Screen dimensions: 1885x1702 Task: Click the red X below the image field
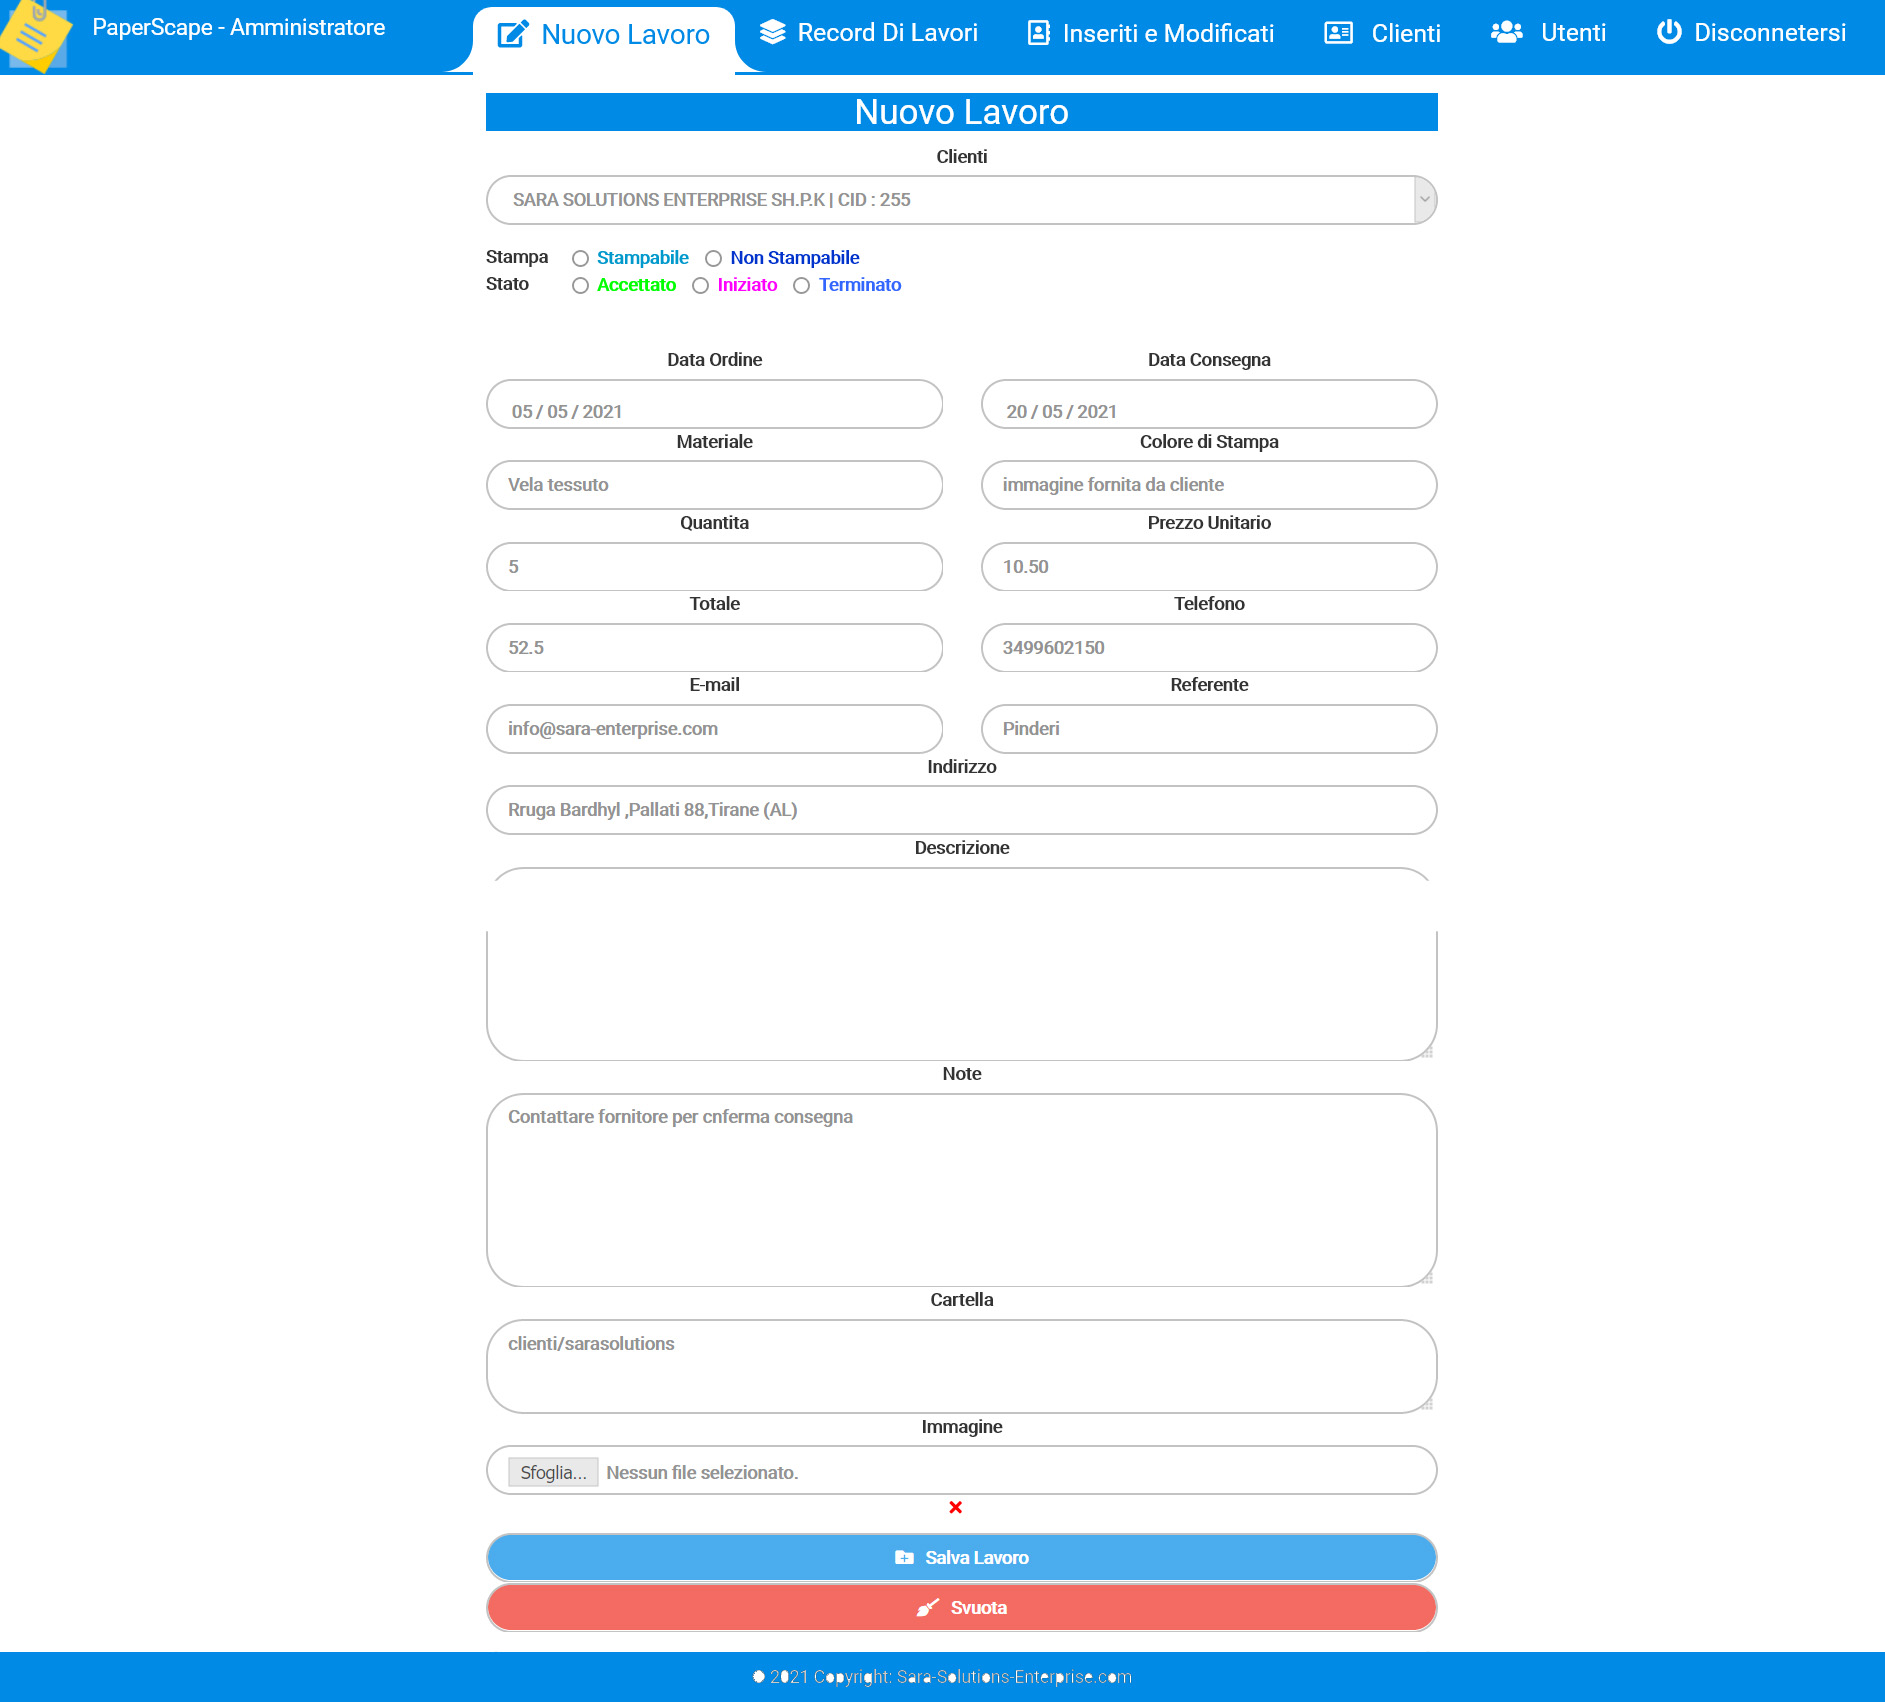pyautogui.click(x=955, y=1507)
